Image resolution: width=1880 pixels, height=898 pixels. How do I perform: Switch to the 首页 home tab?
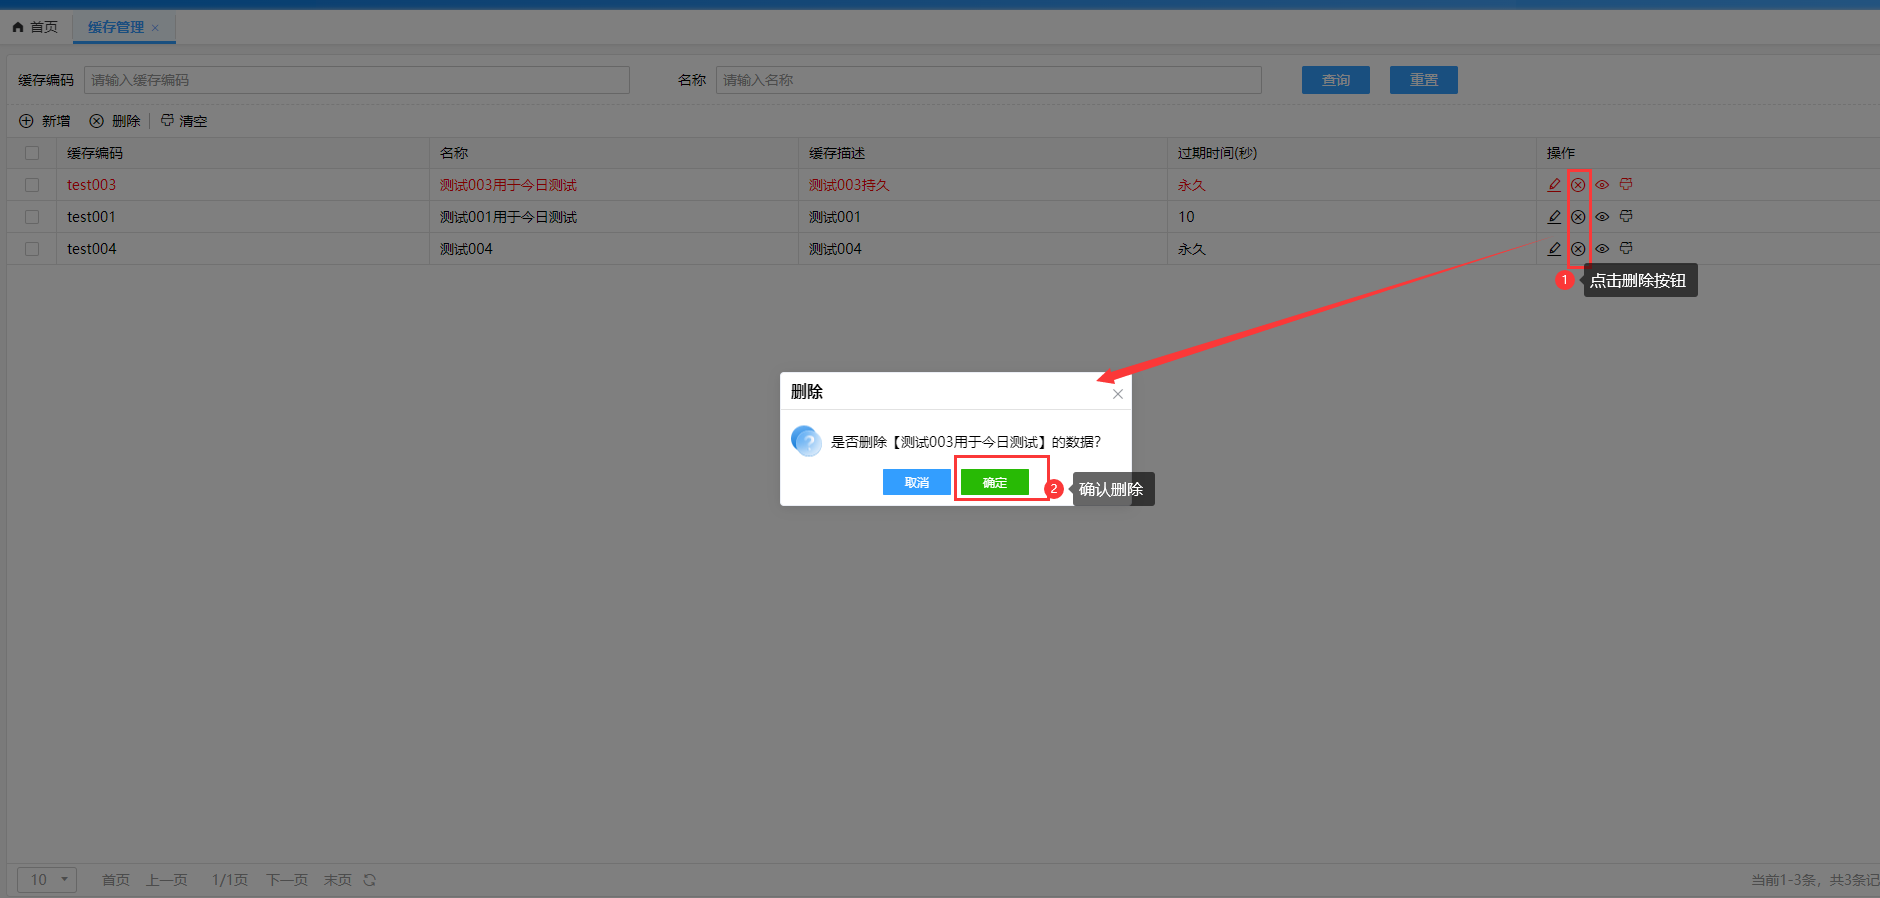(35, 27)
